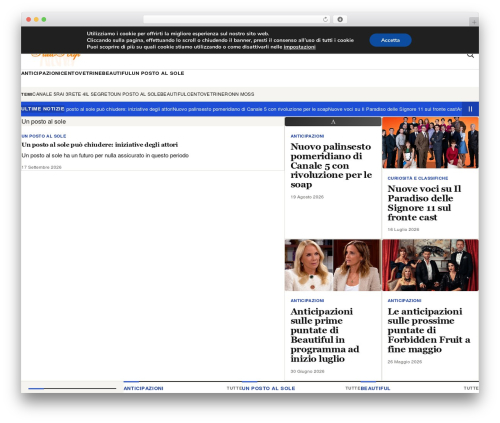Open the Forbidden Fruit cast thumbnail
Image resolution: width=500 pixels, height=423 pixels.
pyautogui.click(x=430, y=265)
